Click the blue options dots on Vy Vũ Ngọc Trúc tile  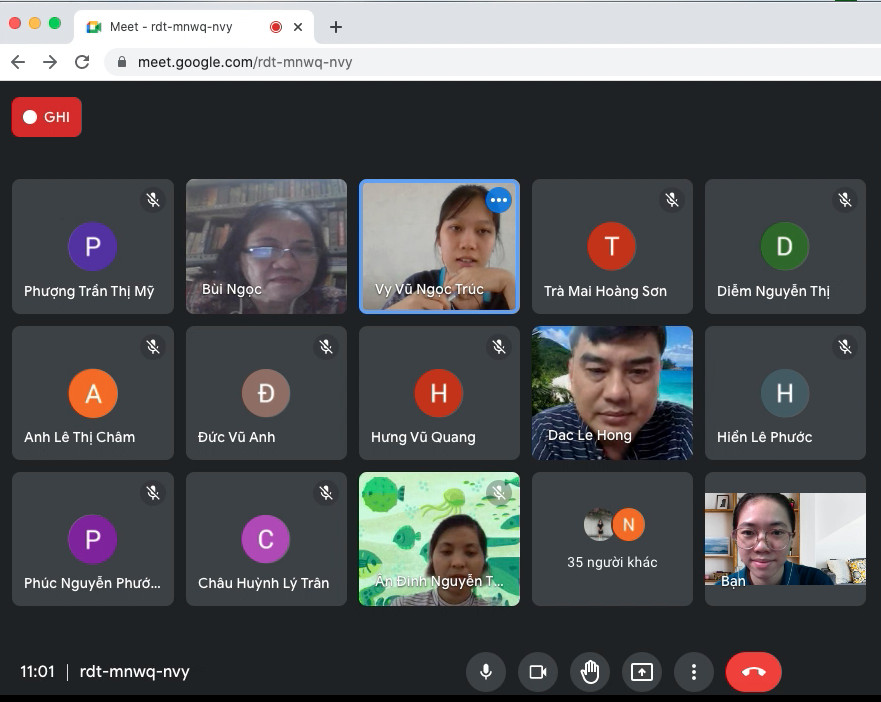(x=498, y=200)
